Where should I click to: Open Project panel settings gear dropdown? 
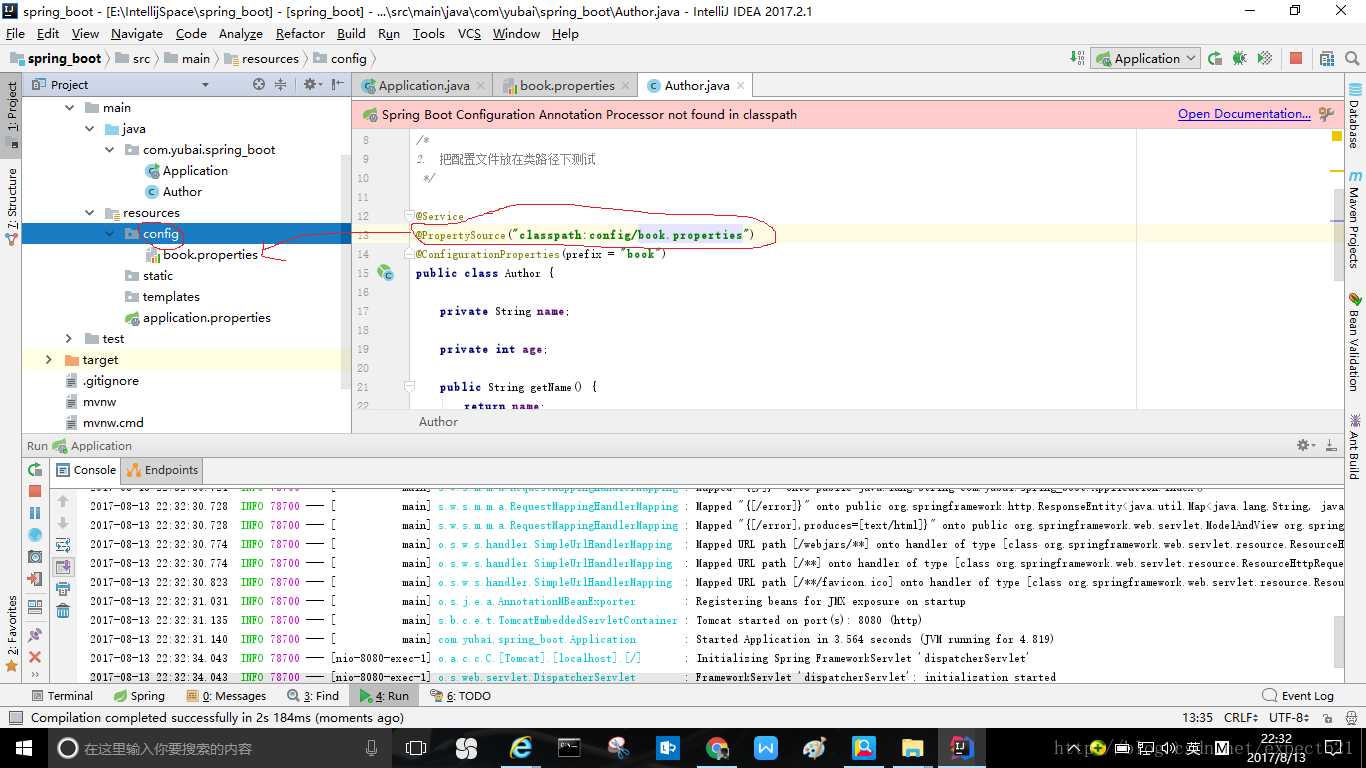click(x=313, y=85)
